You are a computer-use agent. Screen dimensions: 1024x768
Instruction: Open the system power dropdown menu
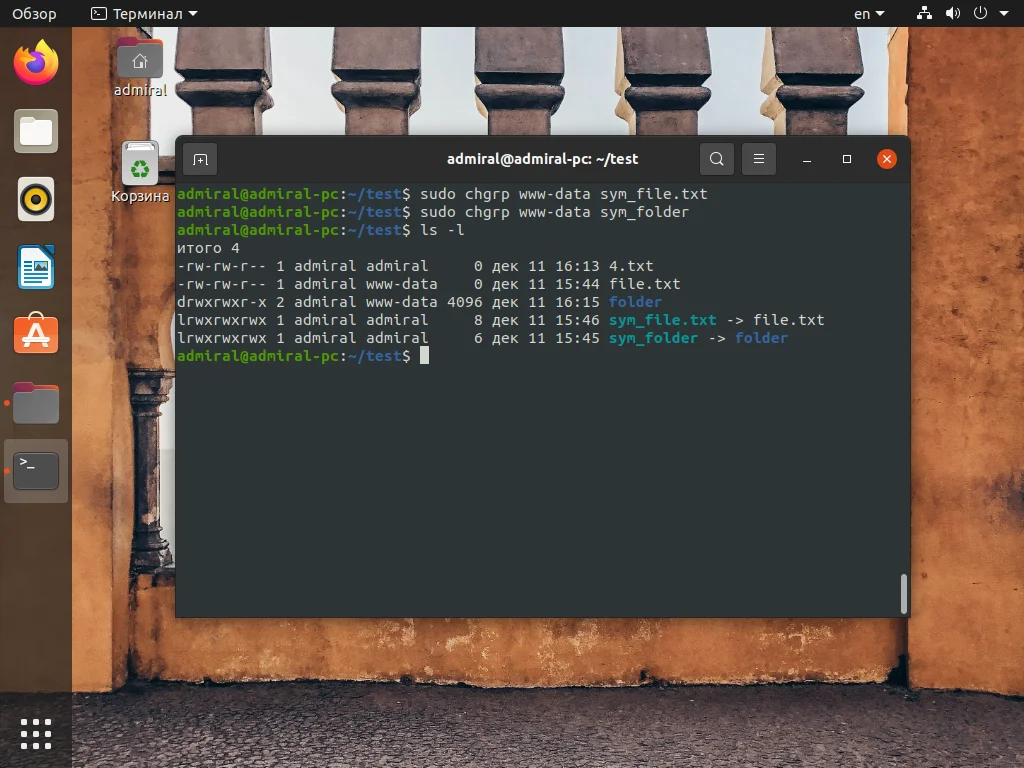tap(989, 14)
